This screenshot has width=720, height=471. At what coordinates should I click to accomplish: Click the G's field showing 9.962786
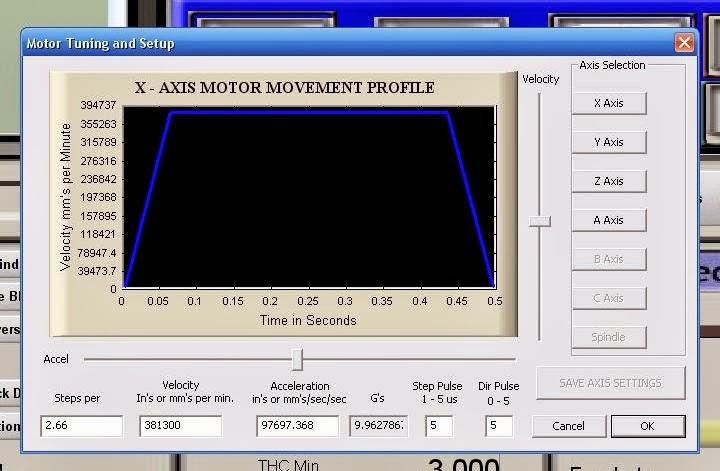379,426
